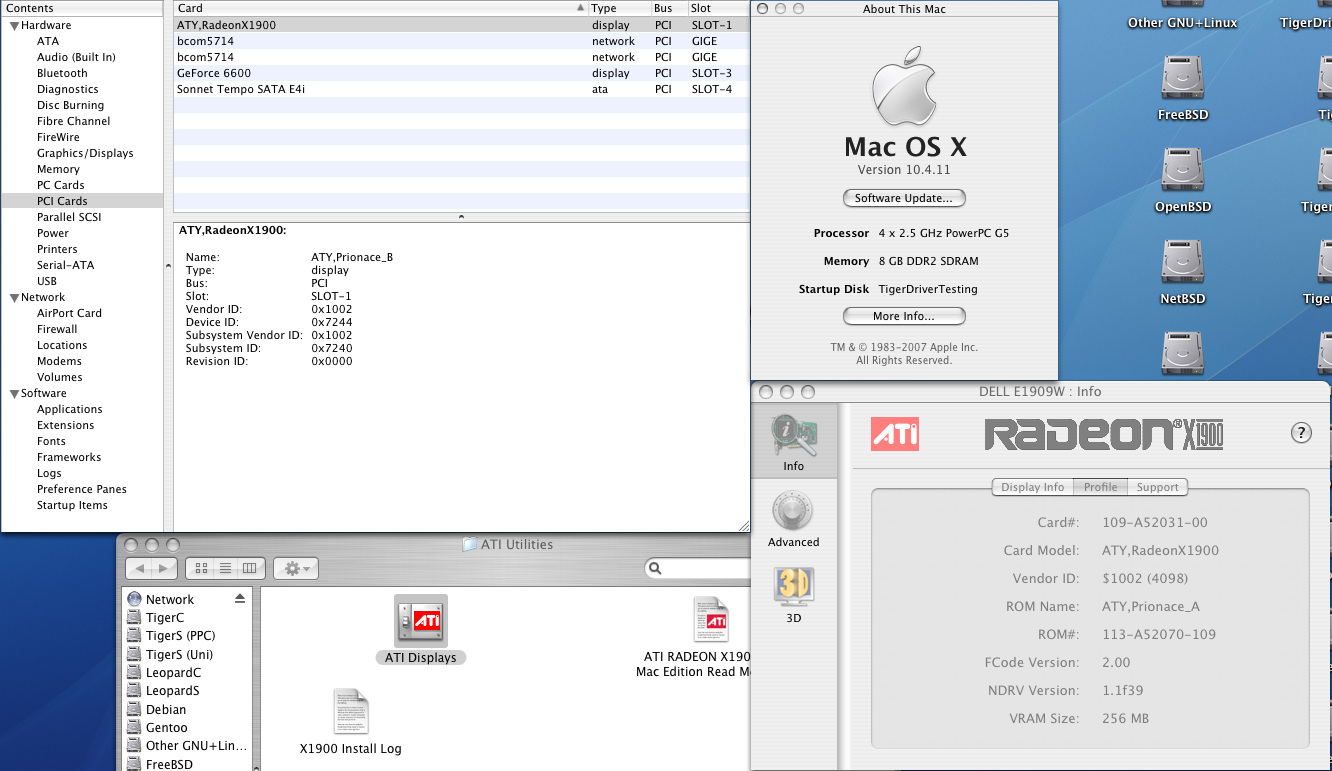This screenshot has width=1332, height=771.
Task: Select Network in Finder sidebar
Action: tap(170, 599)
